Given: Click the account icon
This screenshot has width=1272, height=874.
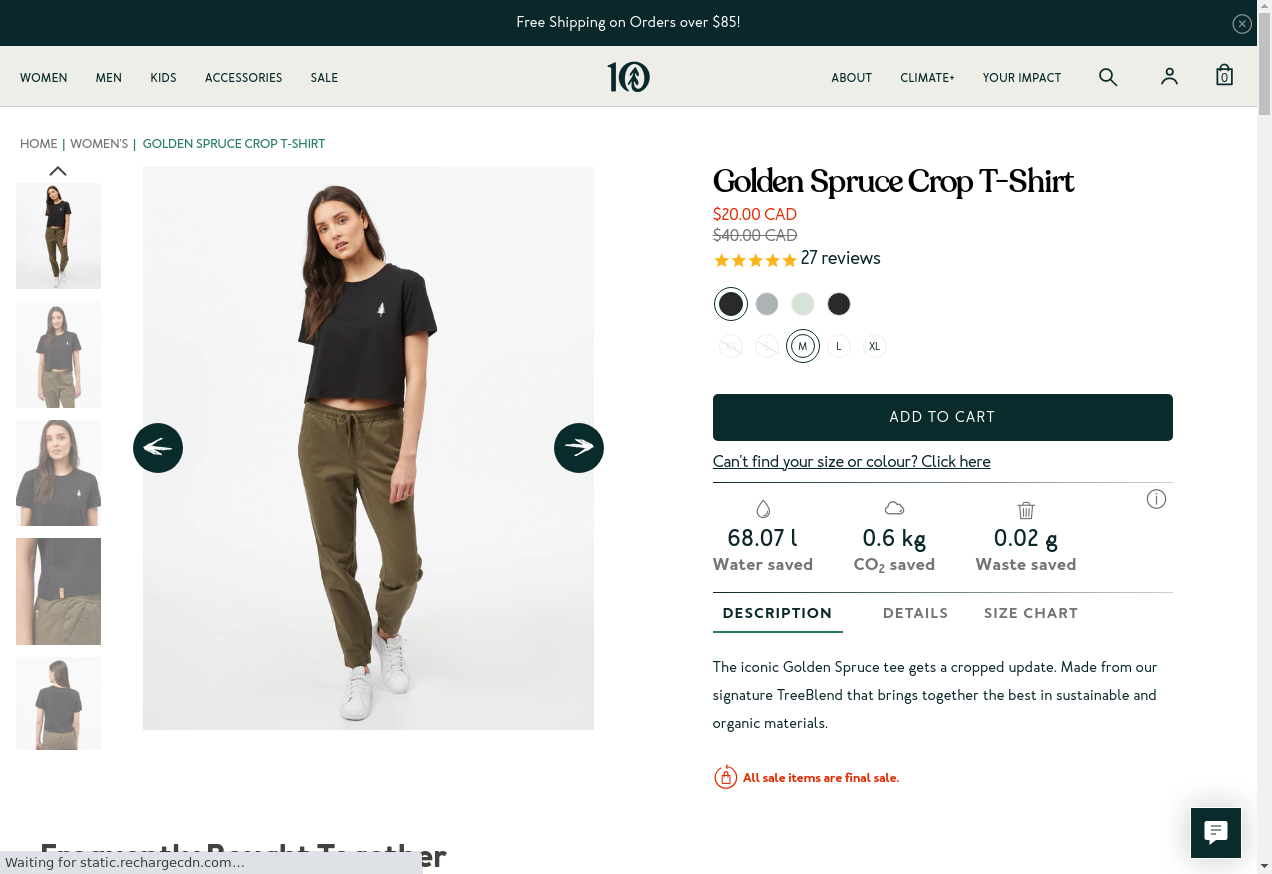Looking at the screenshot, I should click(x=1168, y=76).
